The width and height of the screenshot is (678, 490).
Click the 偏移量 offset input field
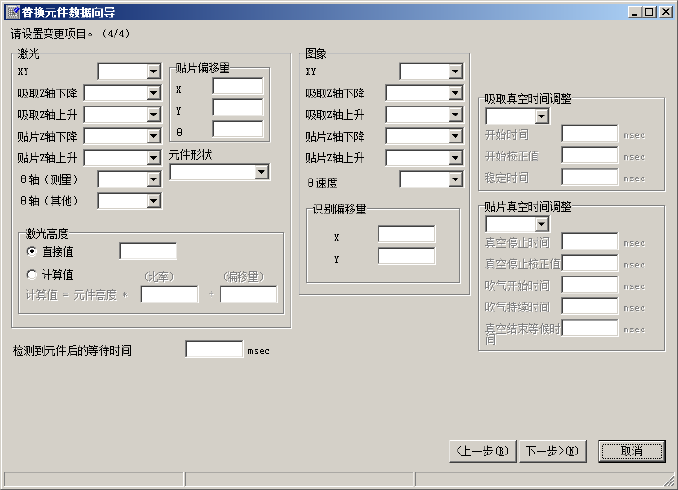pyautogui.click(x=249, y=294)
